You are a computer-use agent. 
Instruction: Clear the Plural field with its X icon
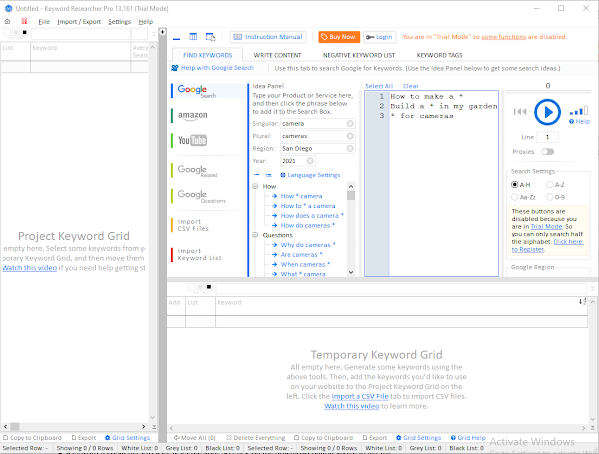click(350, 136)
